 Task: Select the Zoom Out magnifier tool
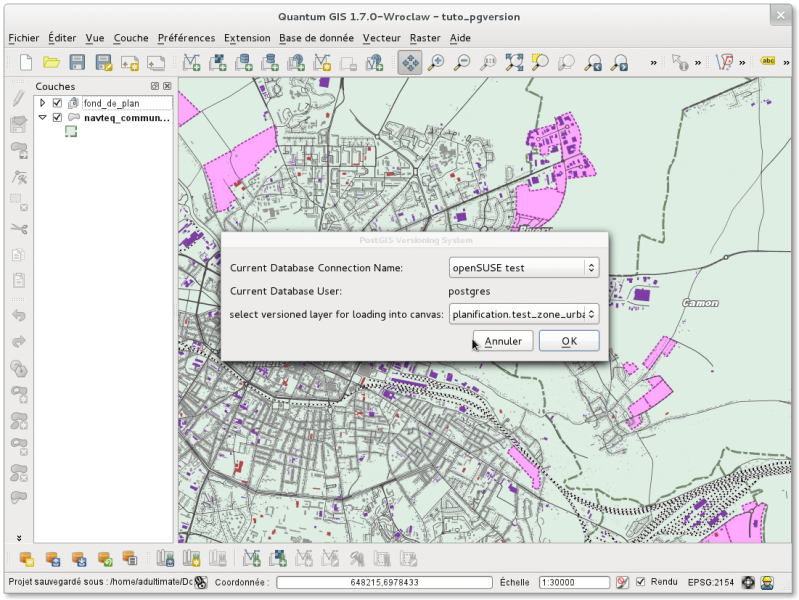pyautogui.click(x=462, y=63)
